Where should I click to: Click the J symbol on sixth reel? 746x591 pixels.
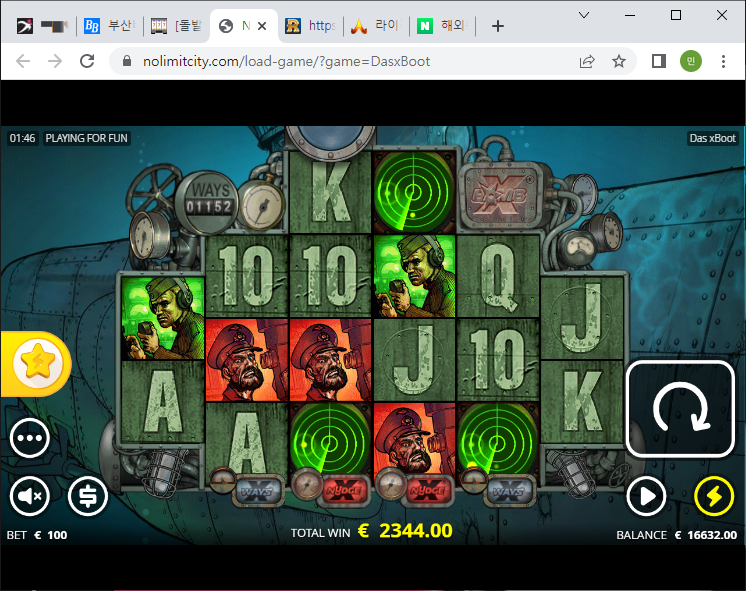pos(582,318)
